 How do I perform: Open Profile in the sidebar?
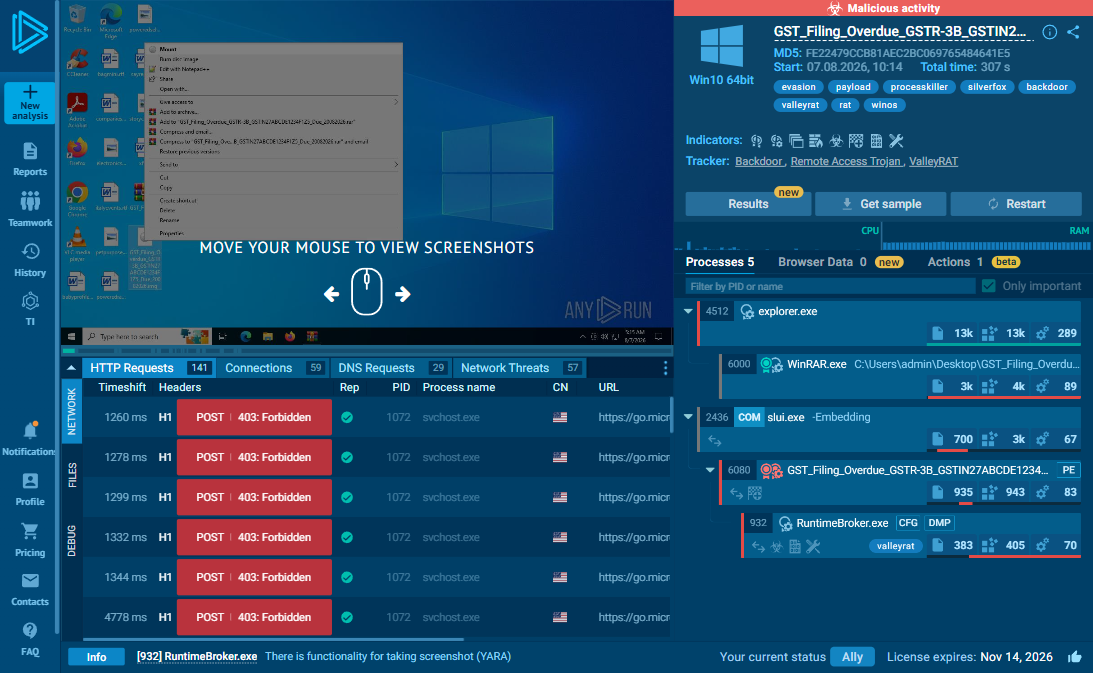pos(29,489)
